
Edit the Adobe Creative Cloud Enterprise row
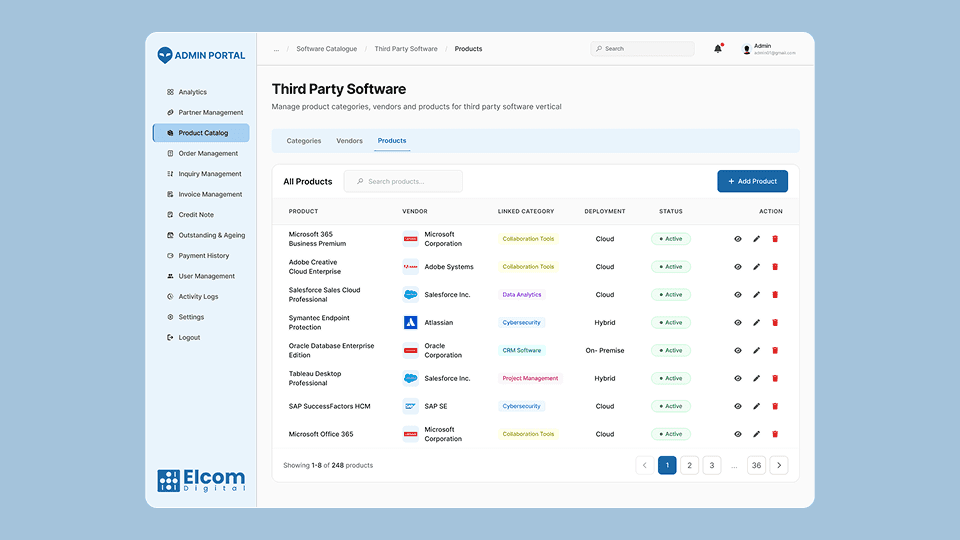click(756, 267)
